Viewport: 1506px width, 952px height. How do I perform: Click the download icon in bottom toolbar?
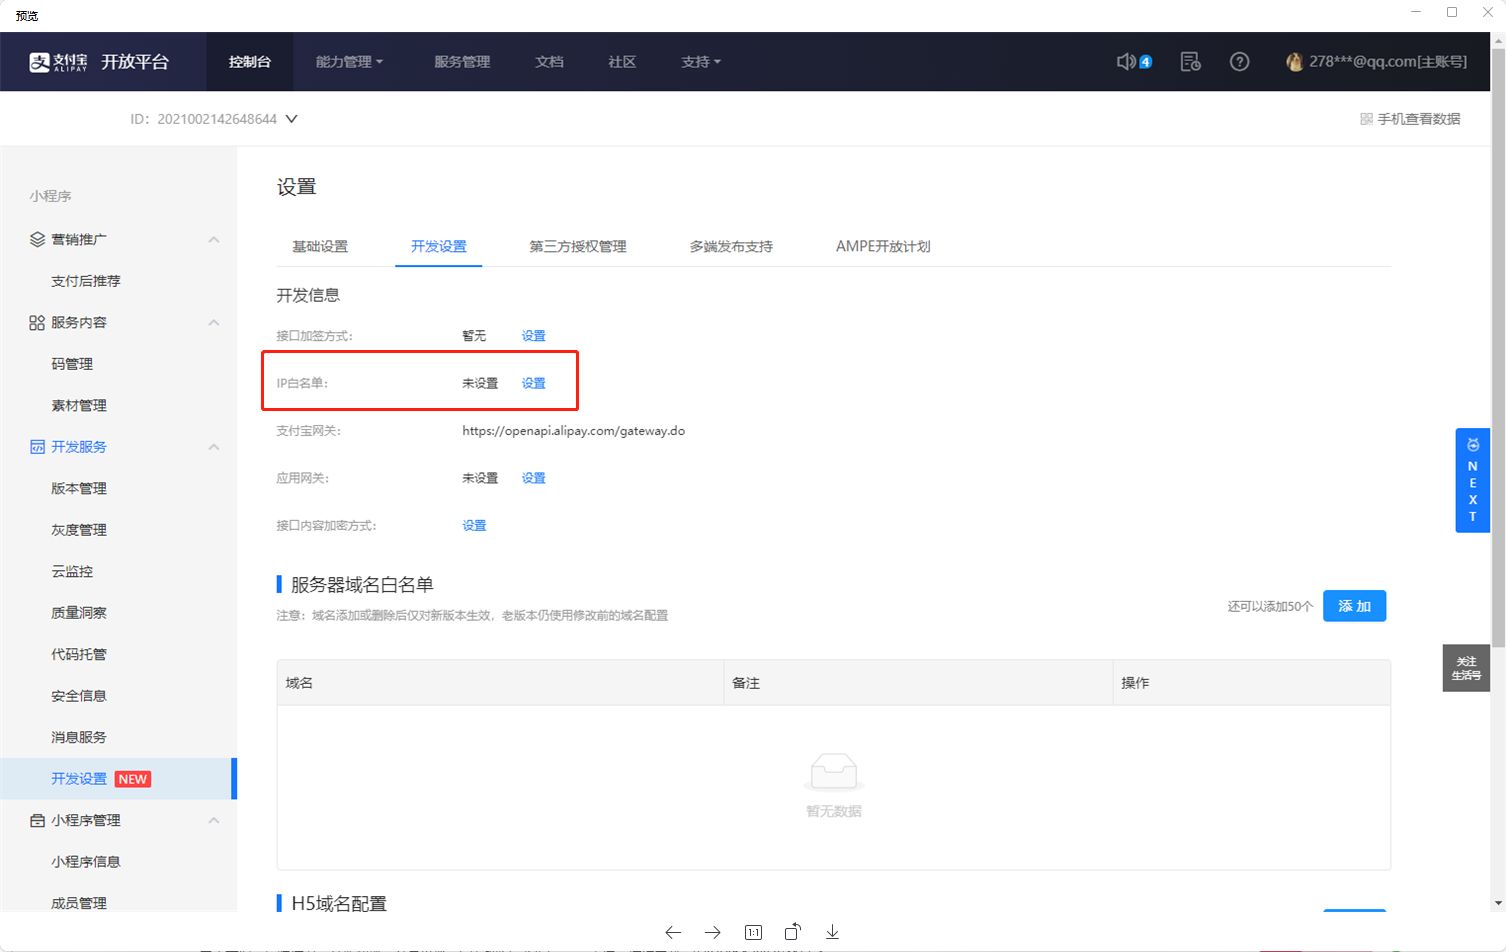pos(832,932)
